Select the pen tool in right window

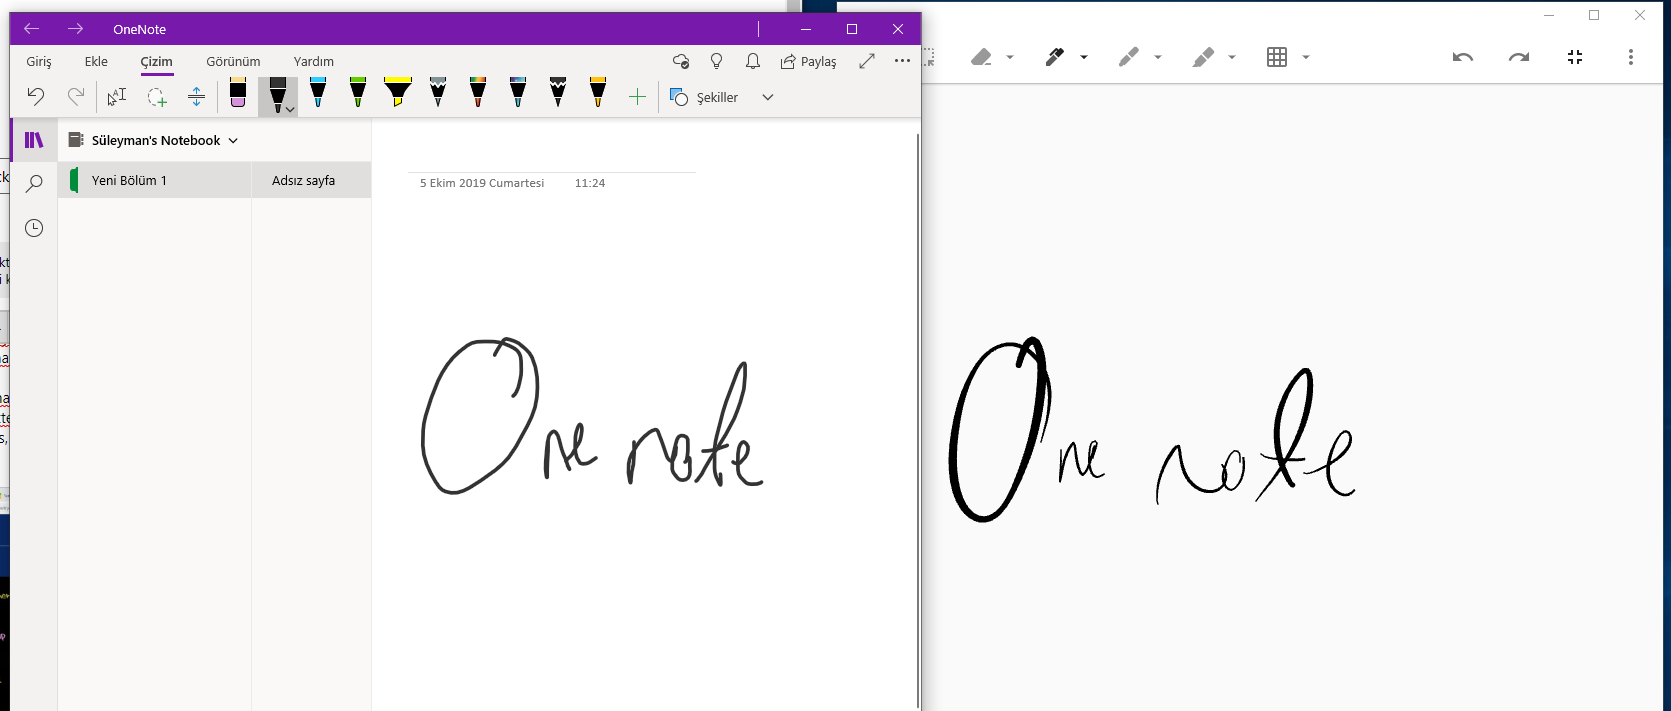[1054, 57]
